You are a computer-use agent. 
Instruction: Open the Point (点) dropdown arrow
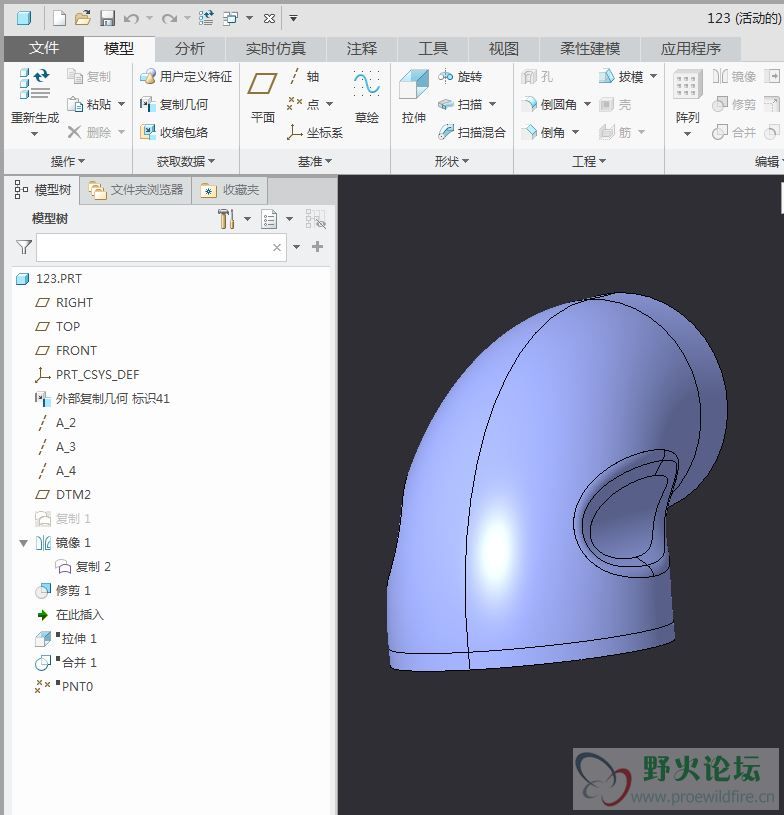pos(329,104)
